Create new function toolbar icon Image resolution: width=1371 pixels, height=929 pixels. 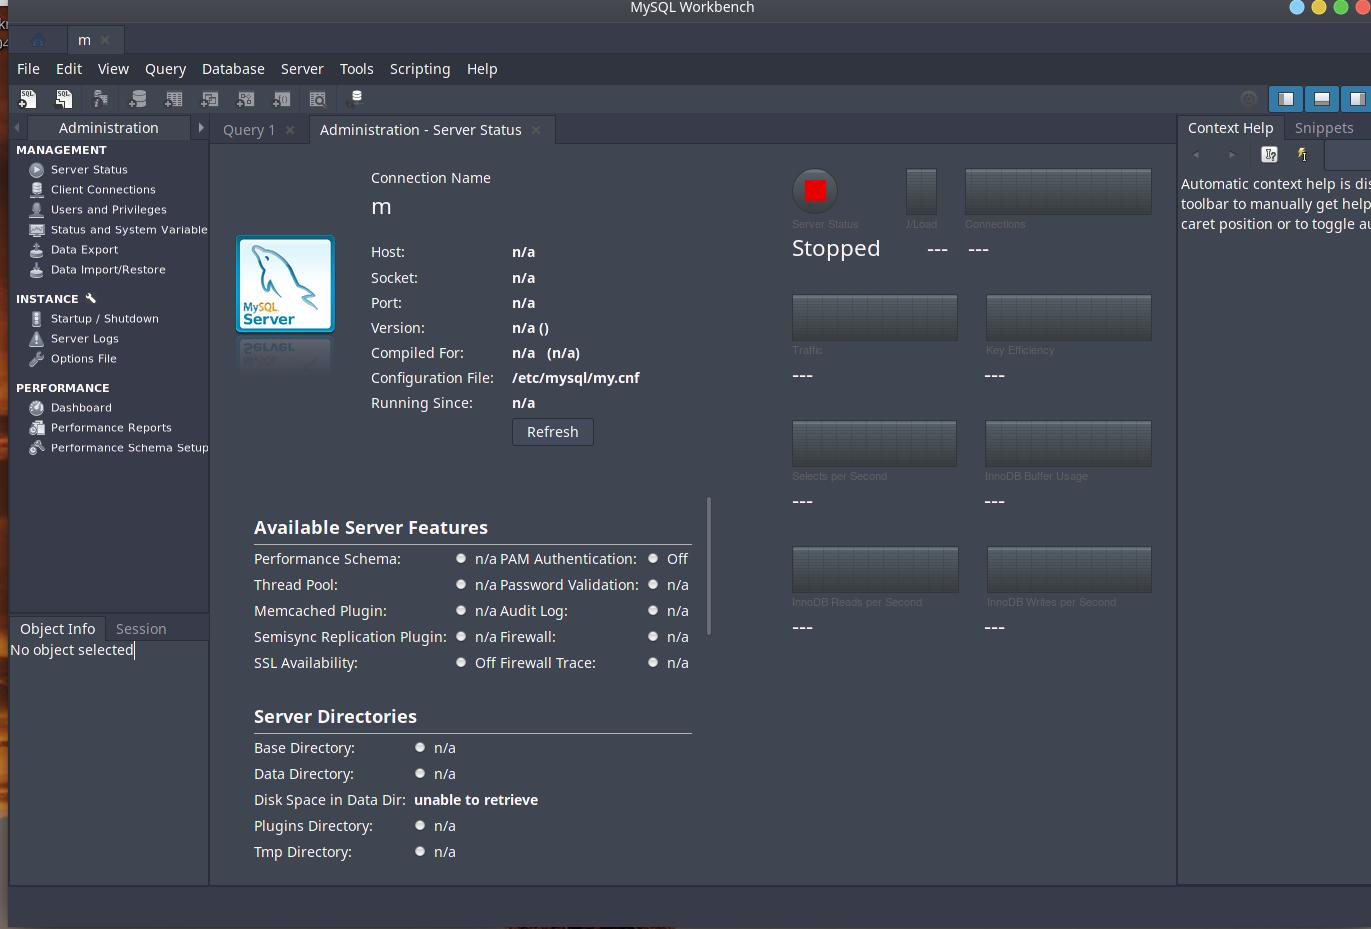282,99
